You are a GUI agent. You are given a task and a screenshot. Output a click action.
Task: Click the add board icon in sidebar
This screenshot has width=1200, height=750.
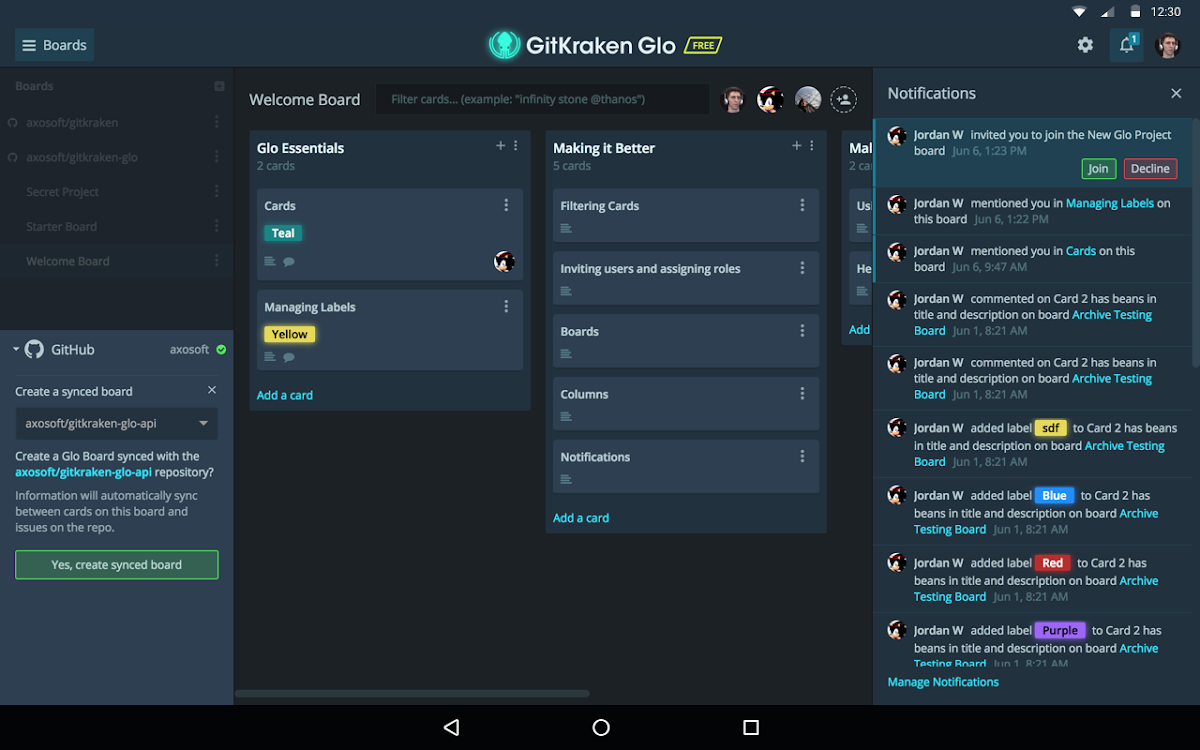pos(219,87)
